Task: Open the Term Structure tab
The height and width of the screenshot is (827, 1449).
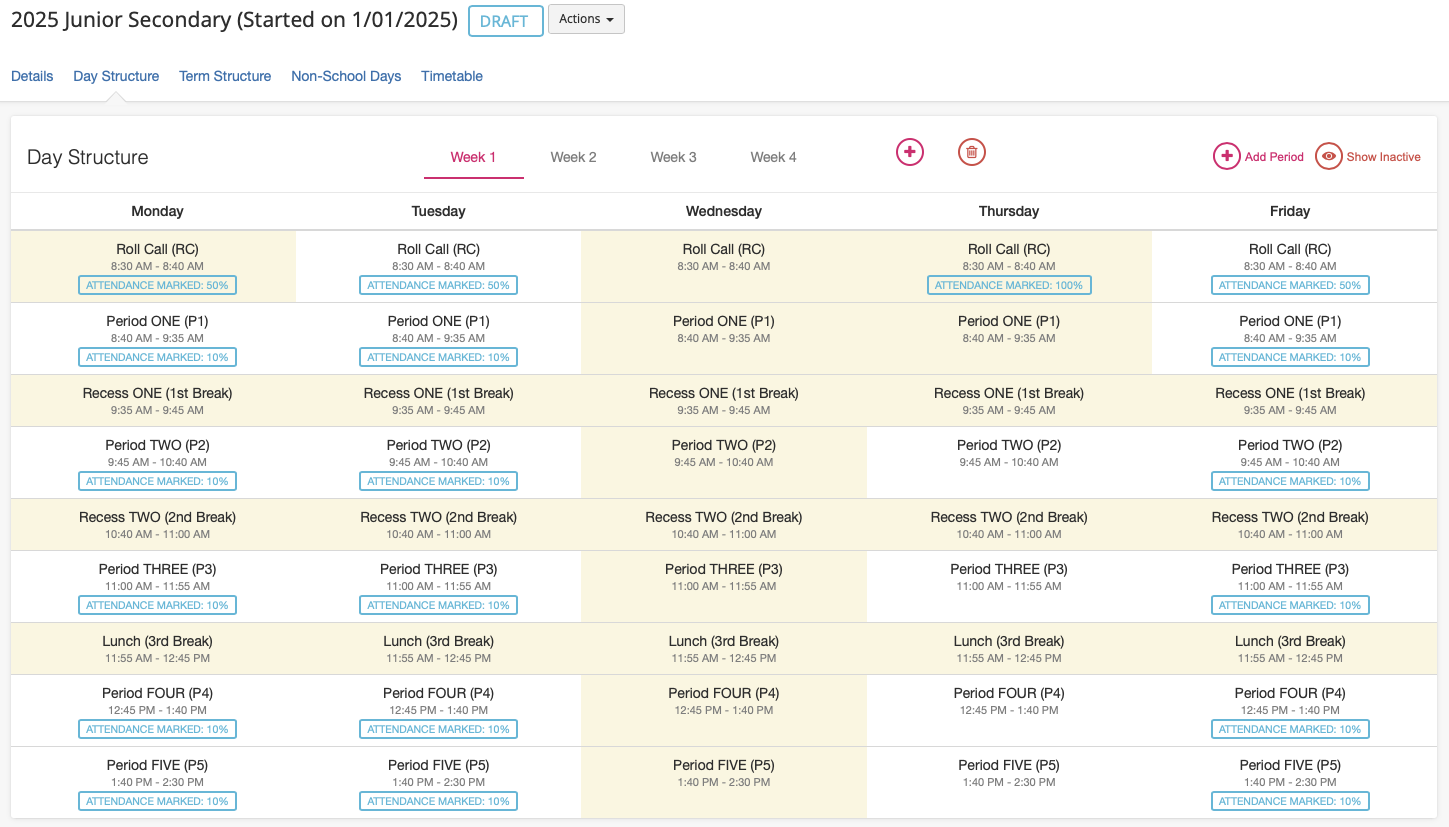Action: [x=225, y=76]
